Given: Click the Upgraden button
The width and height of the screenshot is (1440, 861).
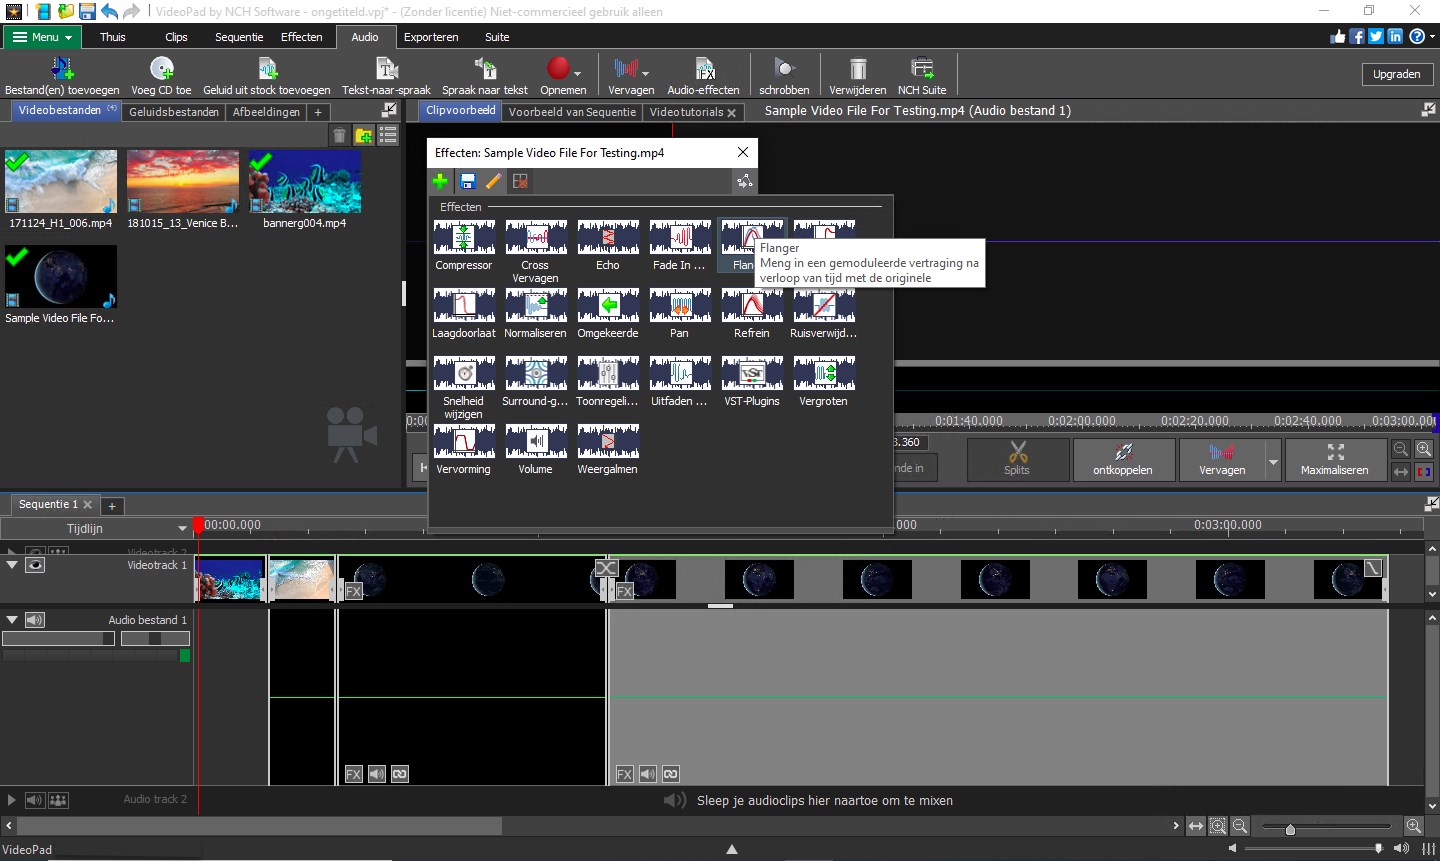Looking at the screenshot, I should point(1396,73).
